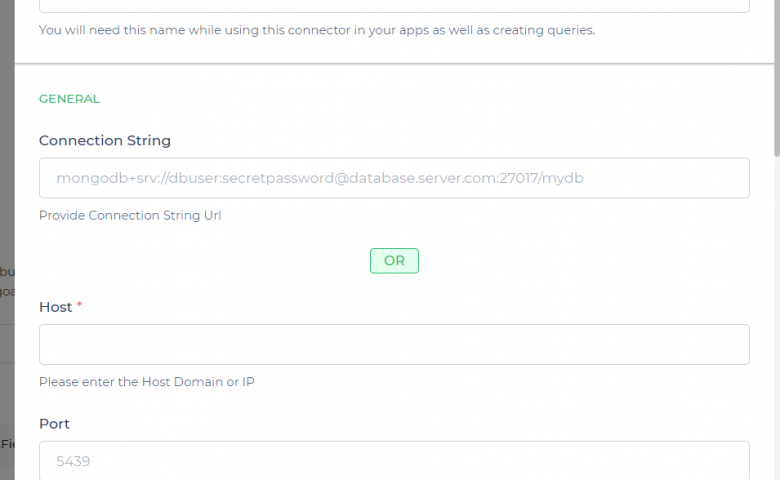Click the 'Please enter the Host Domain' hint
Viewport: 780px width, 480px height.
coord(146,381)
